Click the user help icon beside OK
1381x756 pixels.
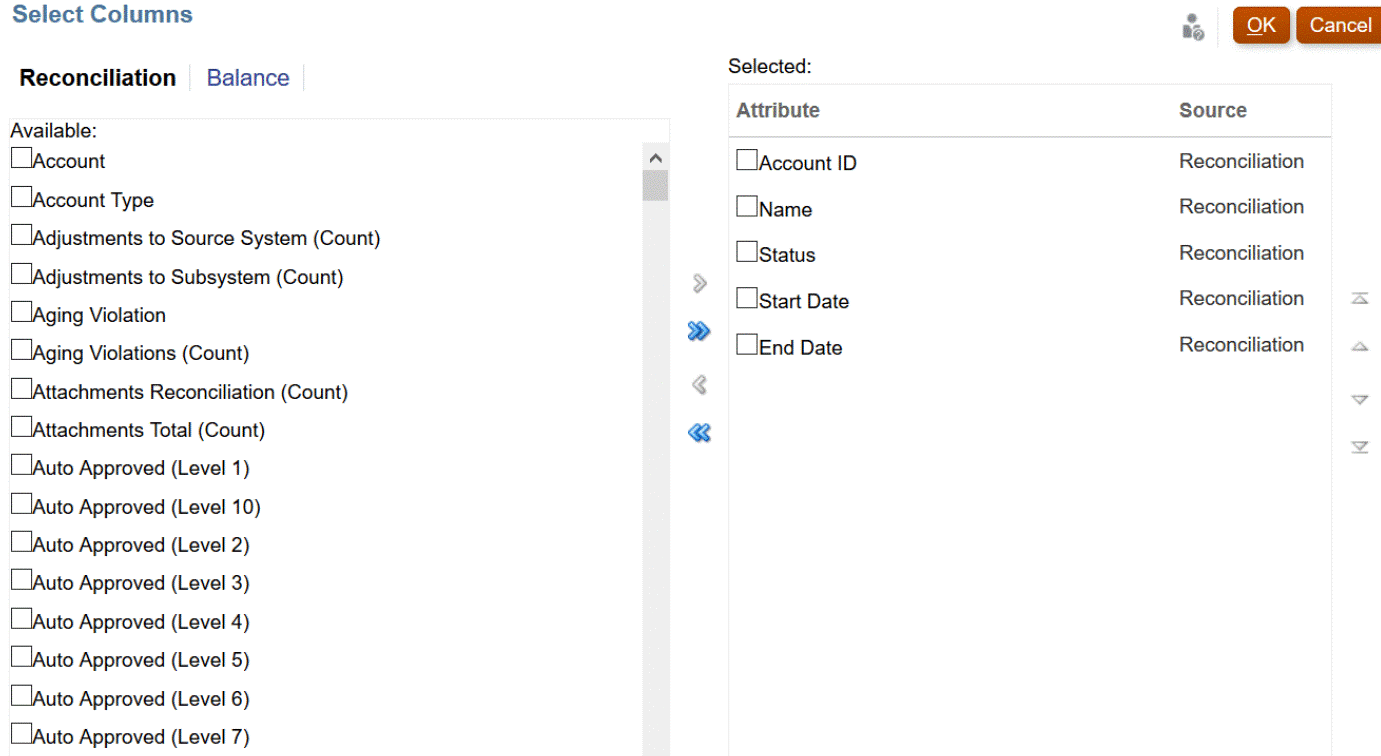(x=1192, y=27)
